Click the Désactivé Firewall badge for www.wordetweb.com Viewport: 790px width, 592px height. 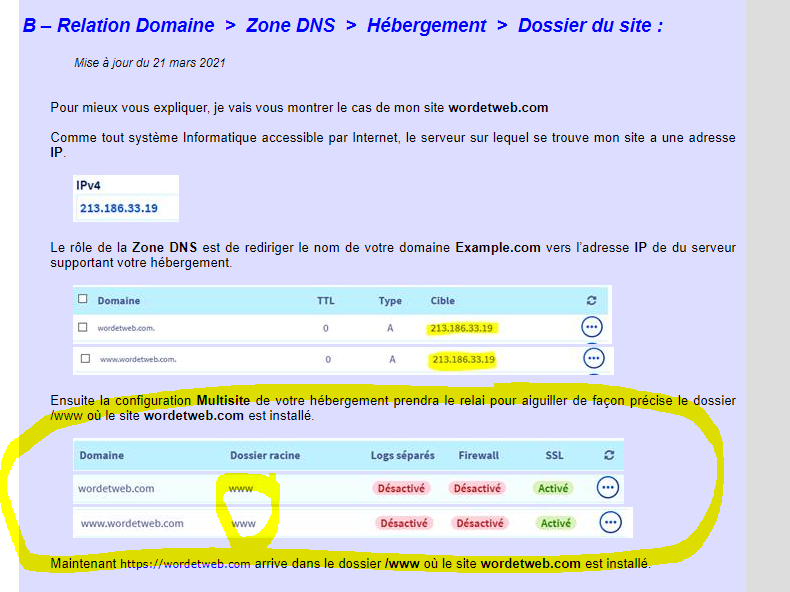480,523
